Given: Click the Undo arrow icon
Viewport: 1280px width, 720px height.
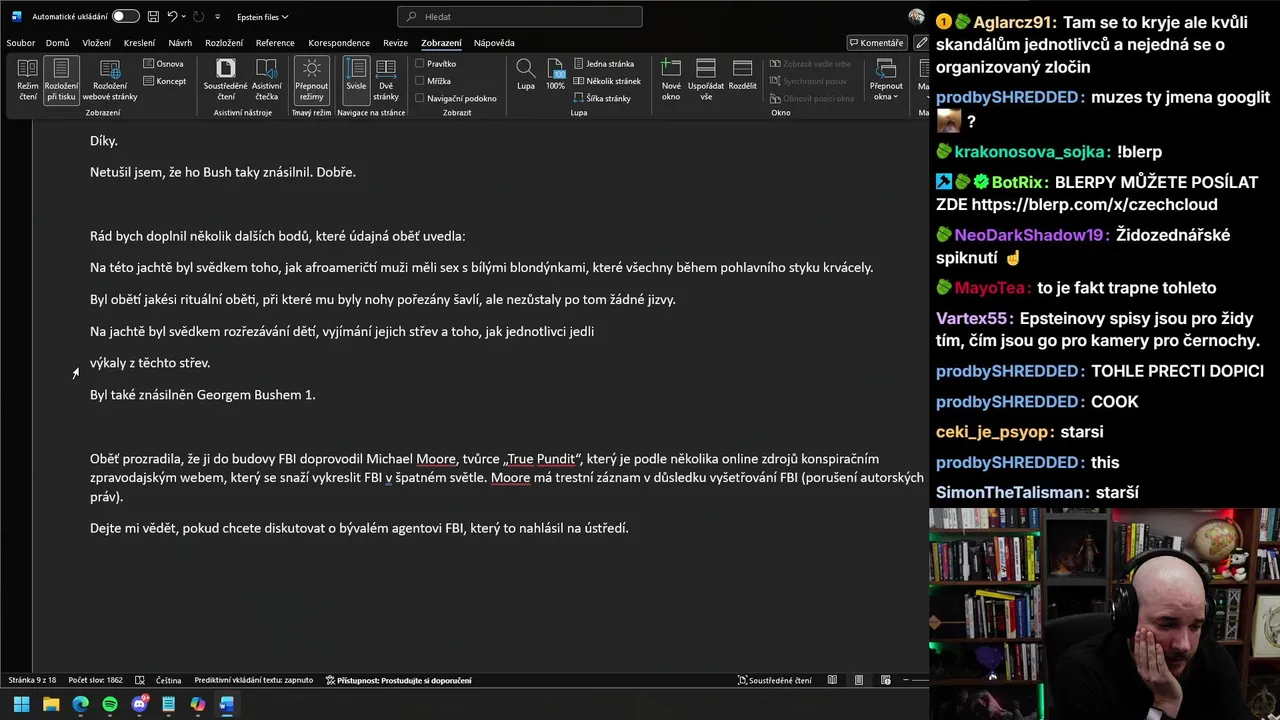Looking at the screenshot, I should [172, 17].
